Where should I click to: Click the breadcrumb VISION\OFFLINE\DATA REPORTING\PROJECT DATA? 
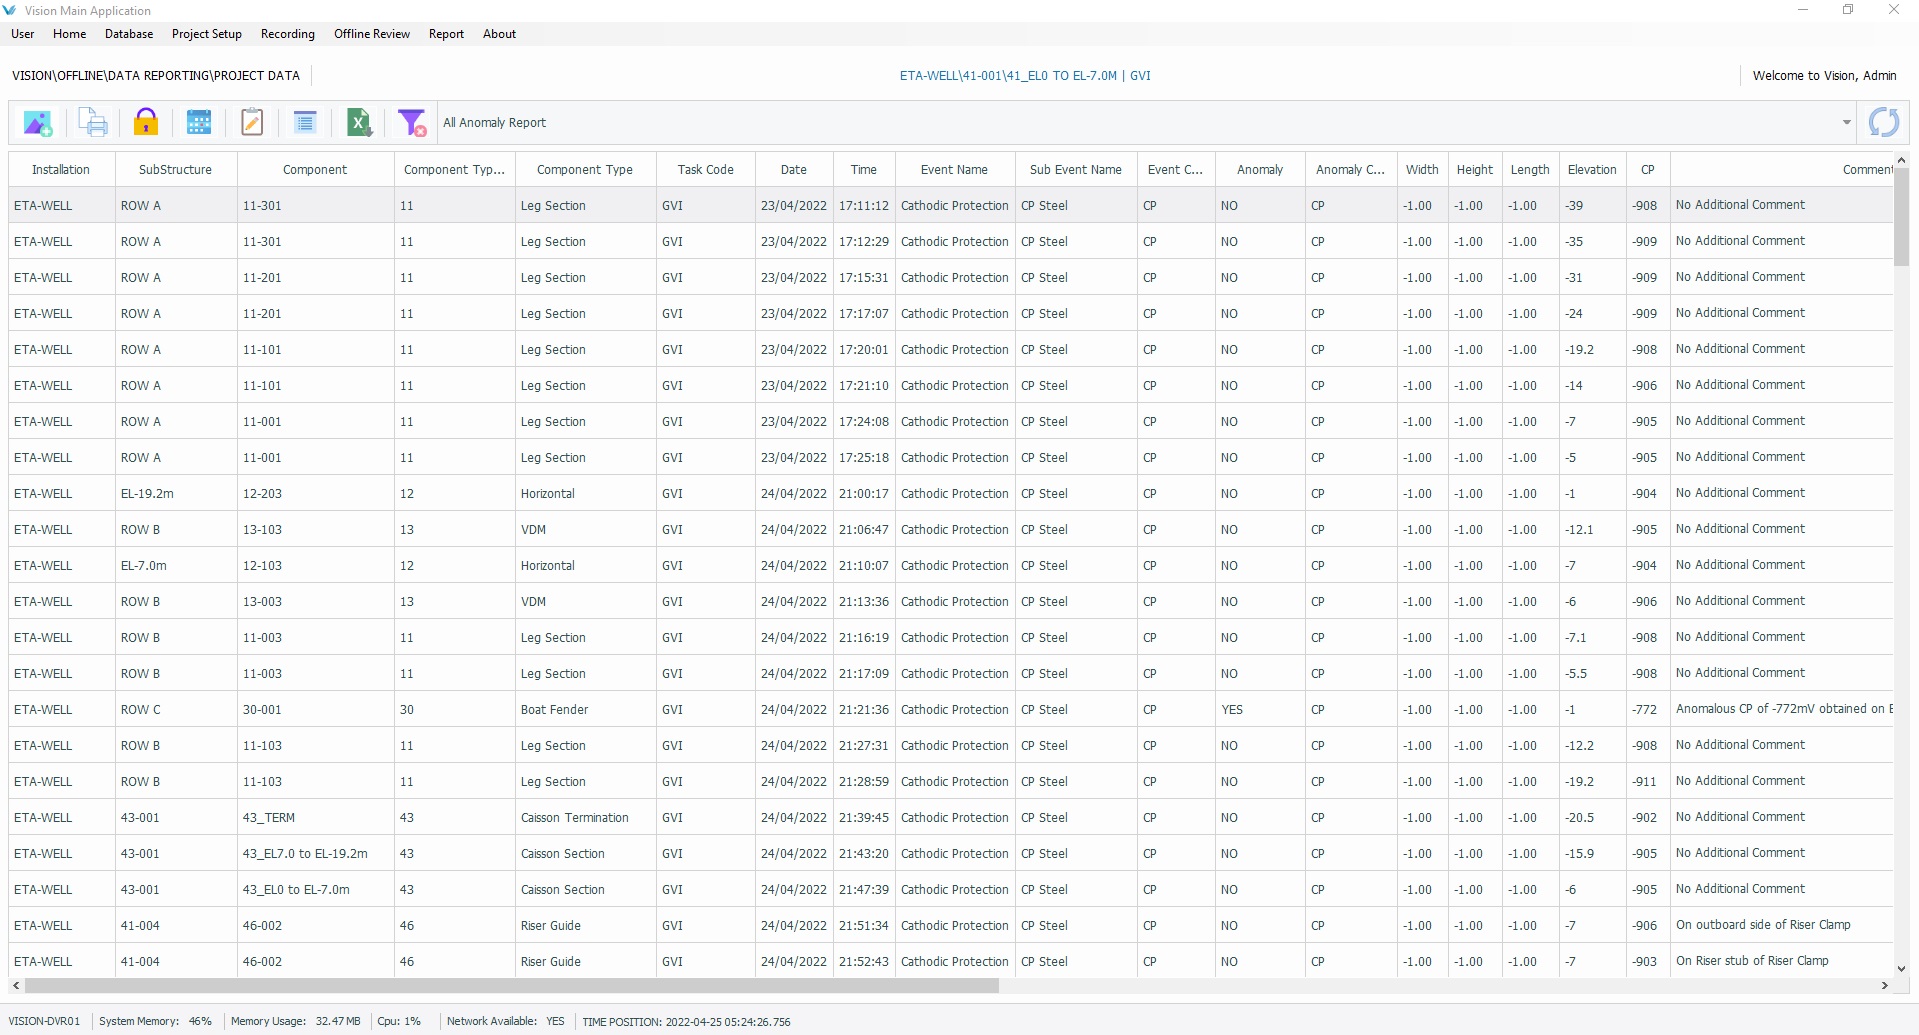pyautogui.click(x=156, y=76)
